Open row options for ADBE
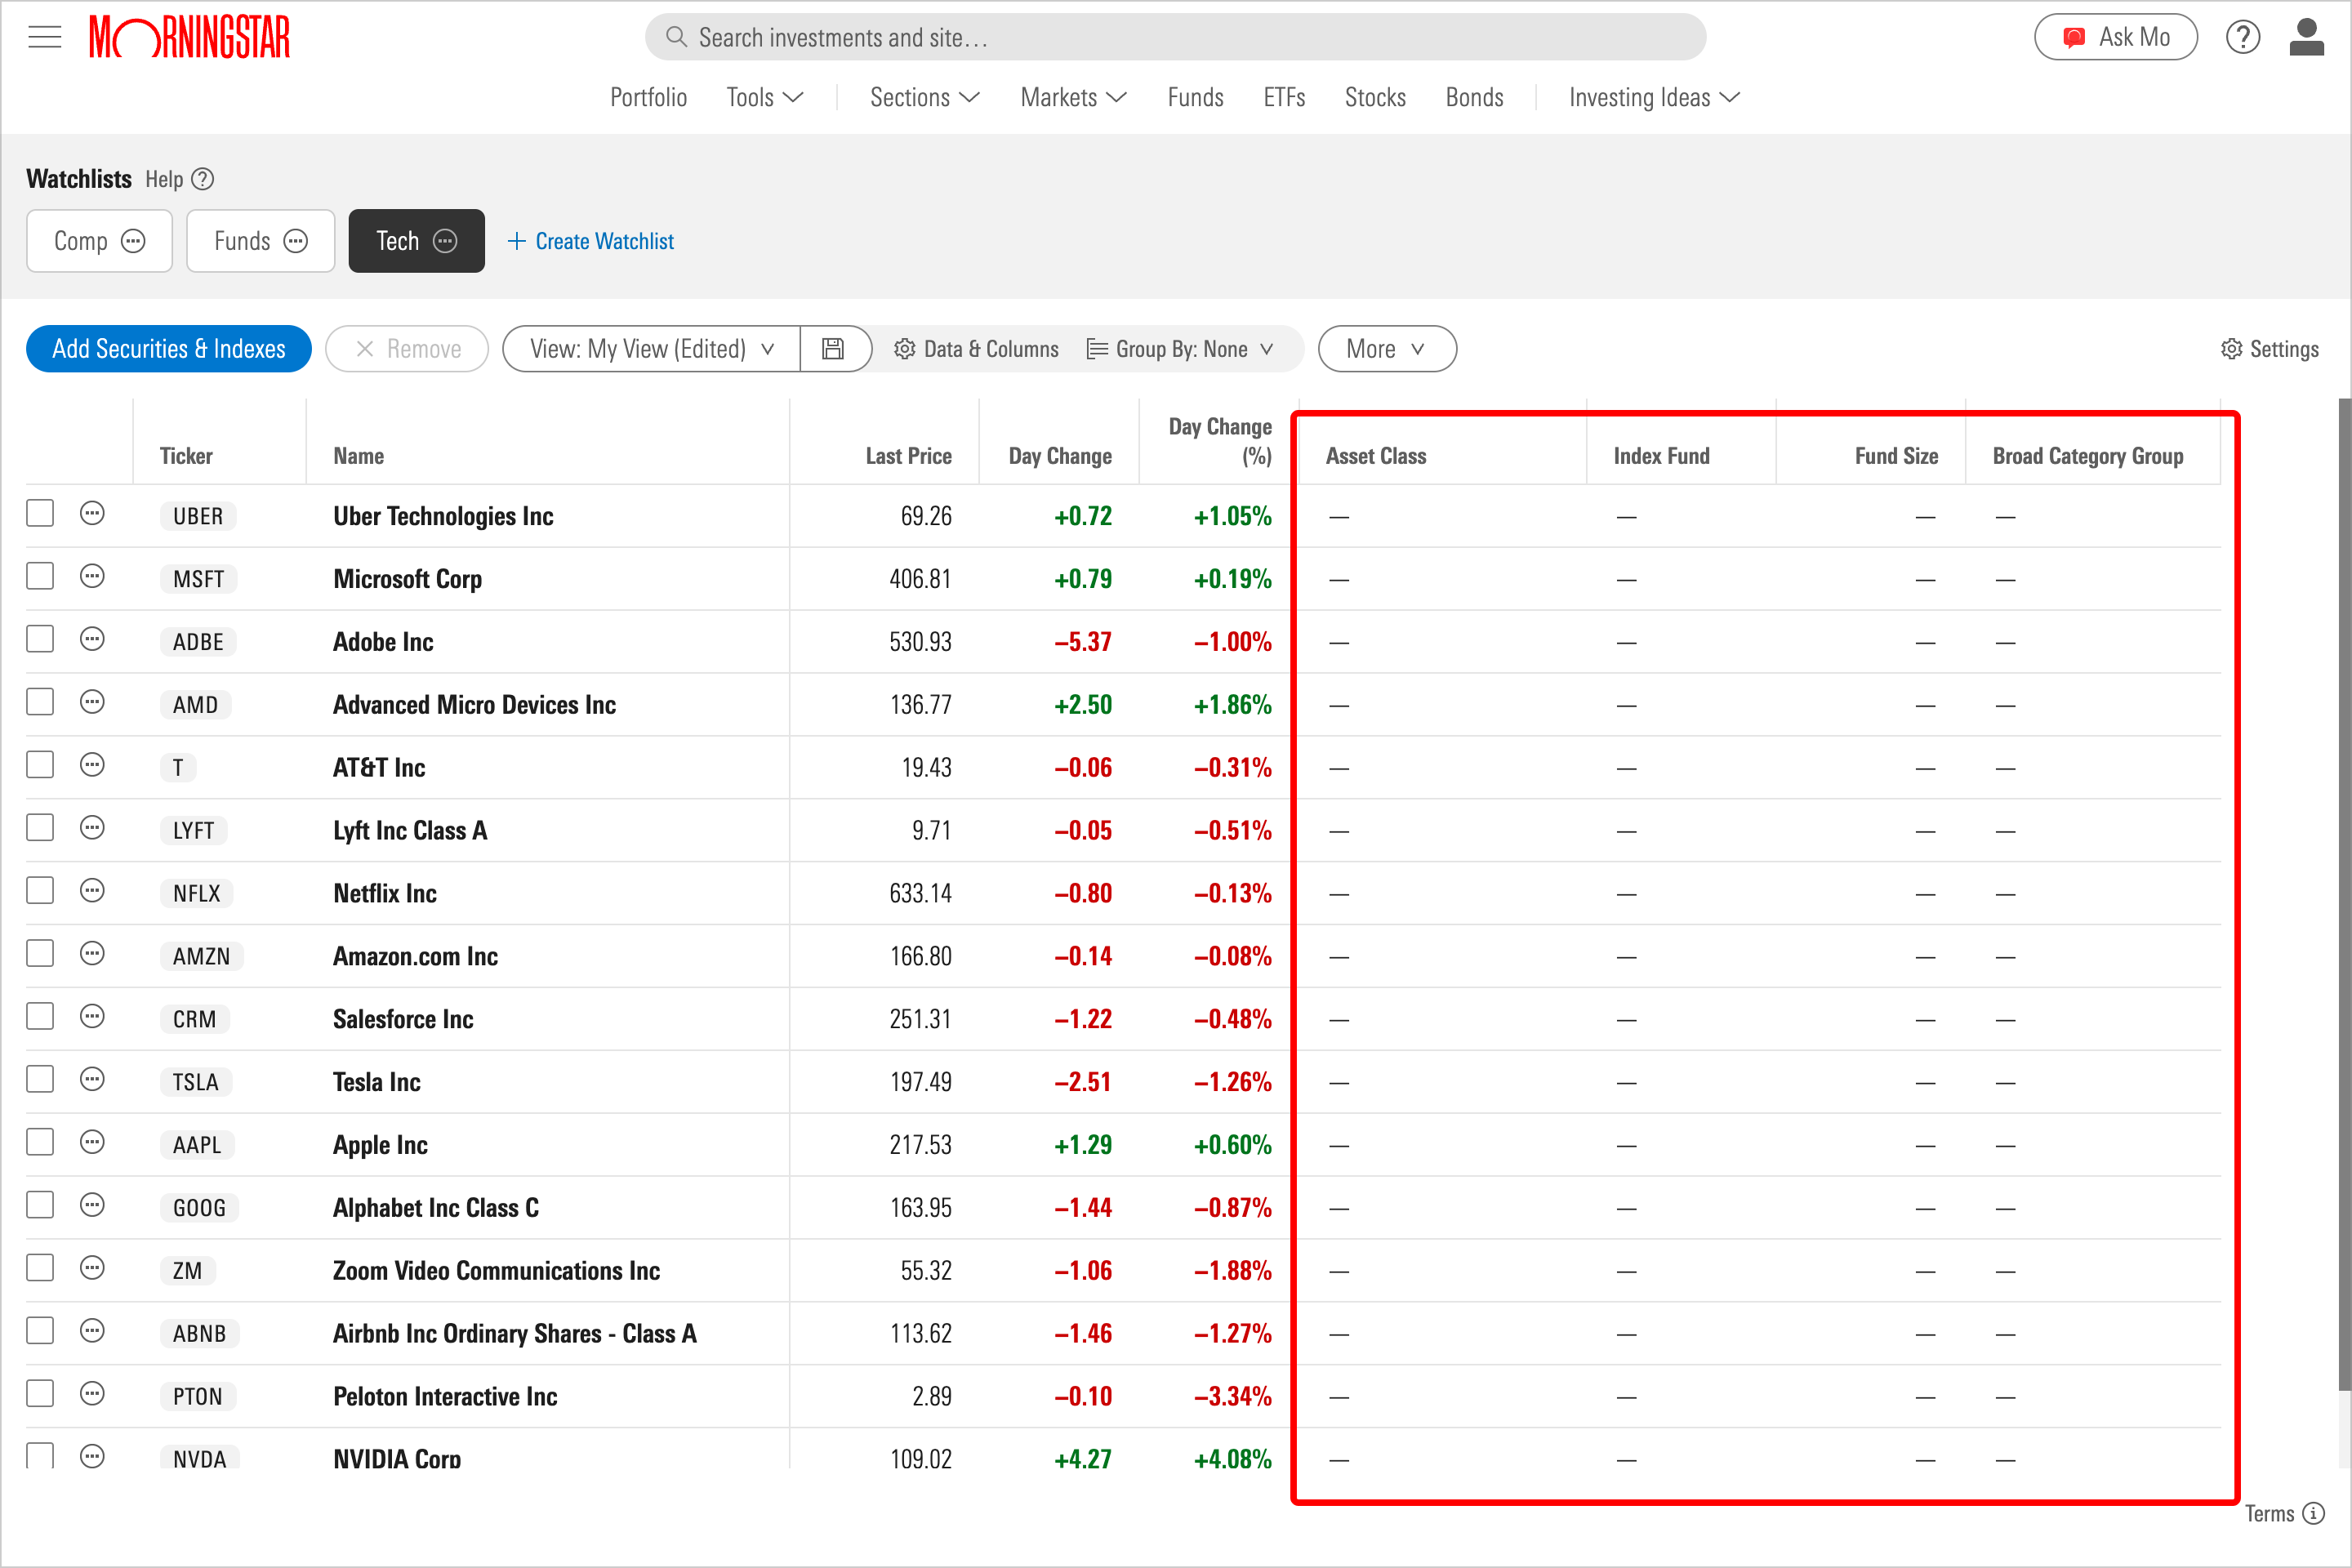This screenshot has height=1568, width=2352. tap(92, 640)
